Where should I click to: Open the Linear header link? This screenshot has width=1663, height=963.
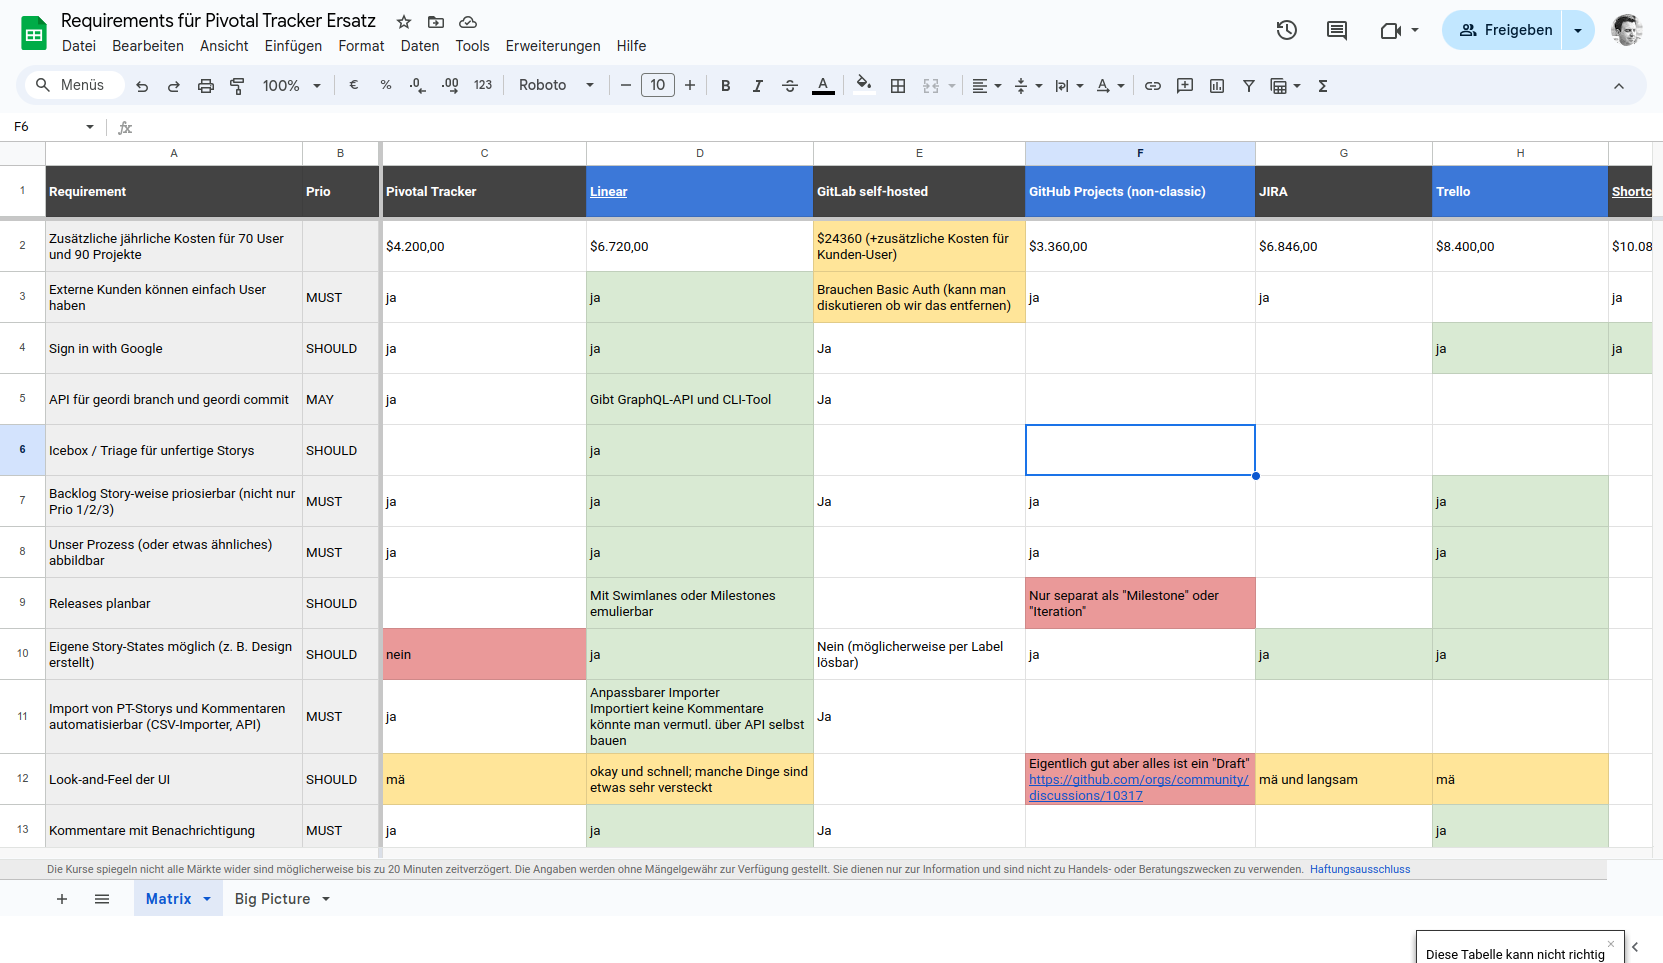point(608,192)
